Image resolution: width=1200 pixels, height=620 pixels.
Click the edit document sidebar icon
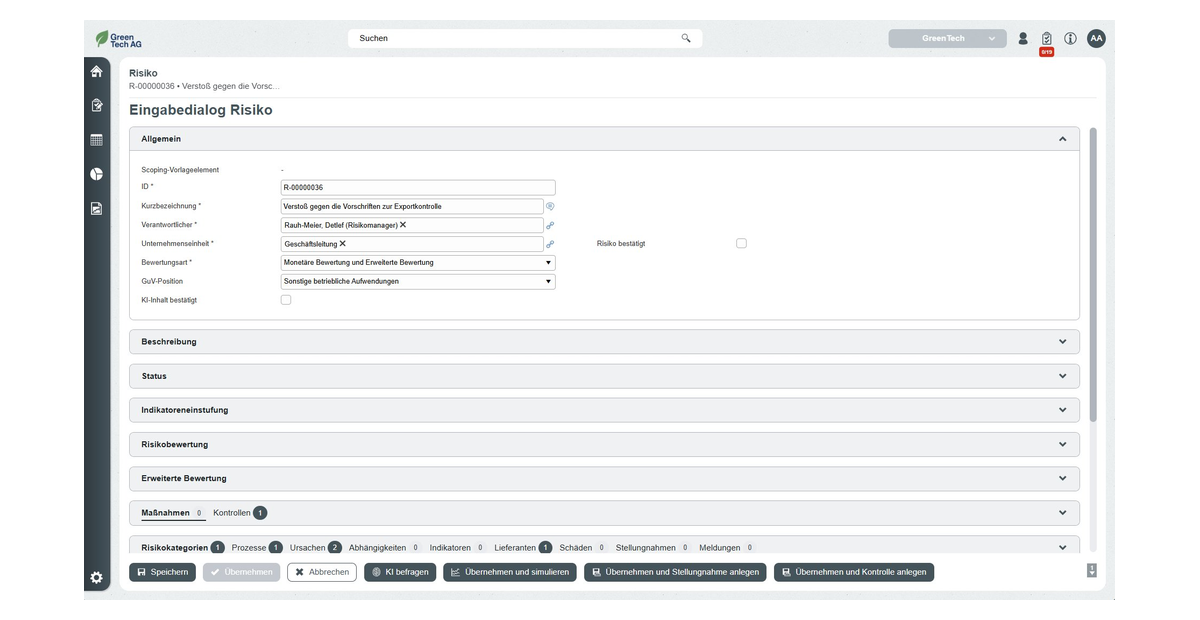coord(96,105)
